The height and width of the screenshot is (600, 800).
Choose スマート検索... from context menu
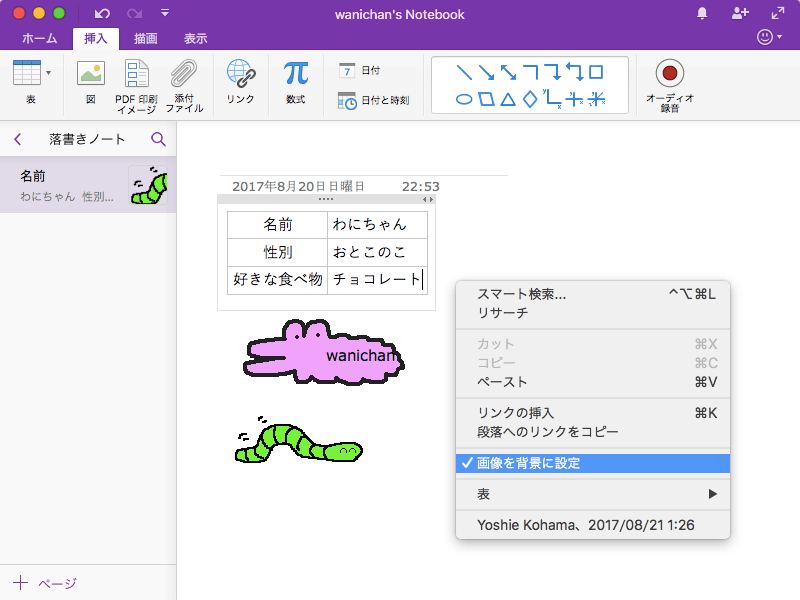593,294
